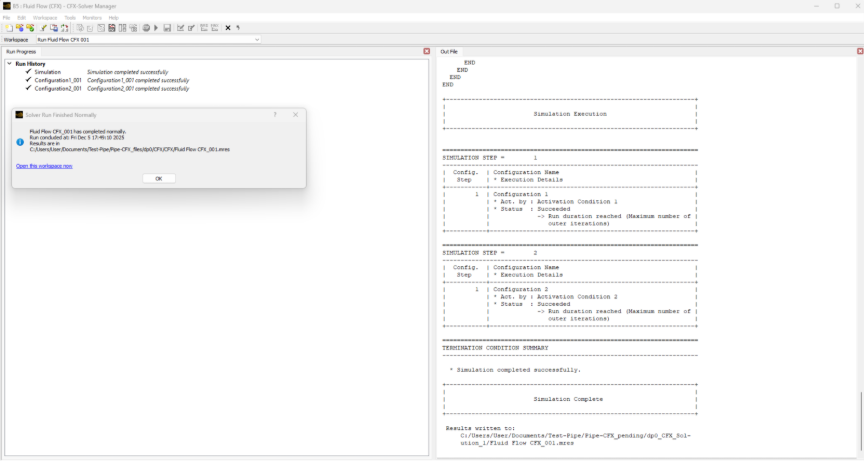
Task: Click OK in the Solver Run dialog
Action: pos(158,178)
